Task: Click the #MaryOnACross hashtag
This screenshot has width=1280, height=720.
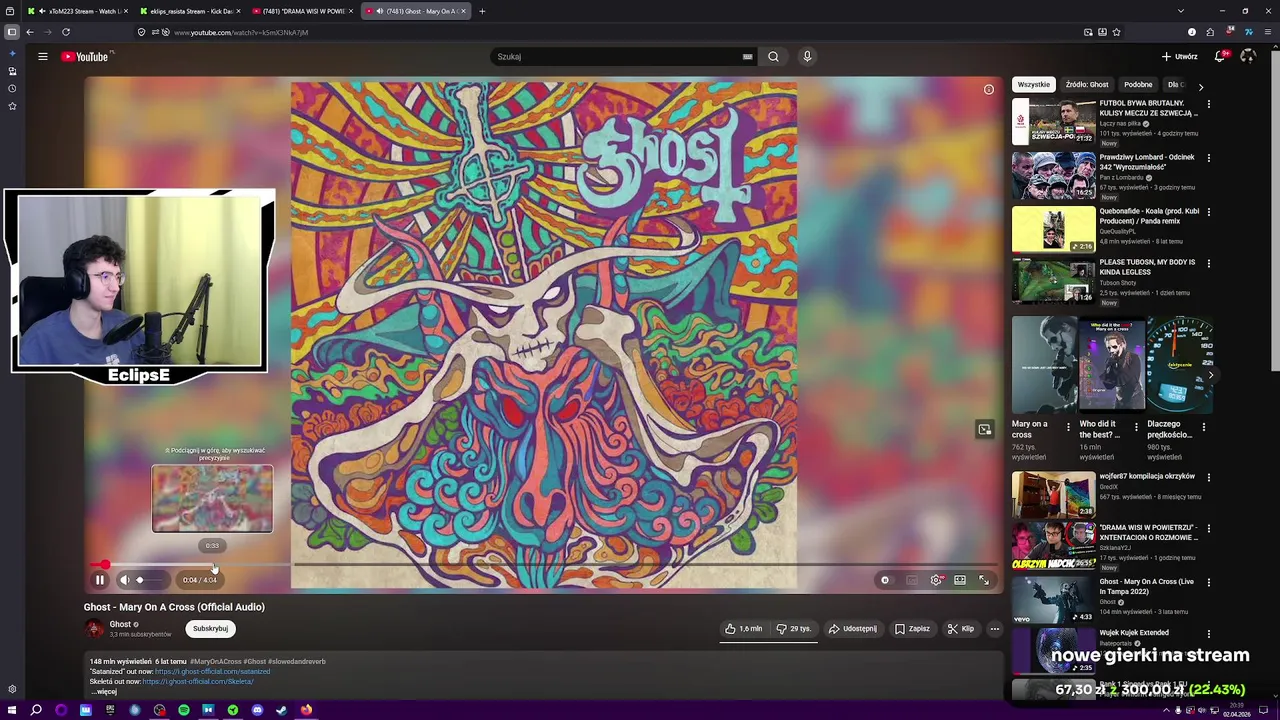Action: 215,662
